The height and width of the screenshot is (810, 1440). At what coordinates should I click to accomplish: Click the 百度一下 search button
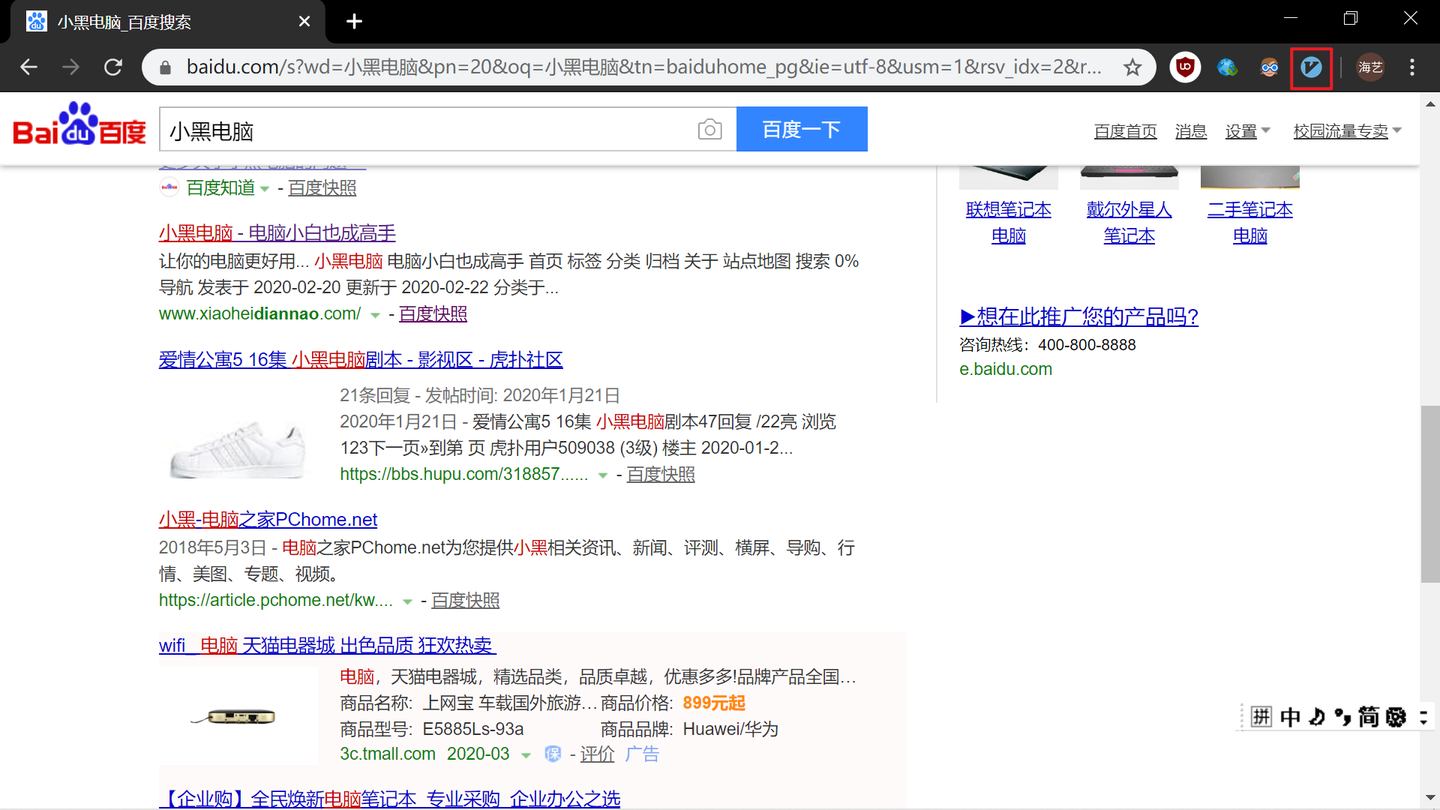802,129
